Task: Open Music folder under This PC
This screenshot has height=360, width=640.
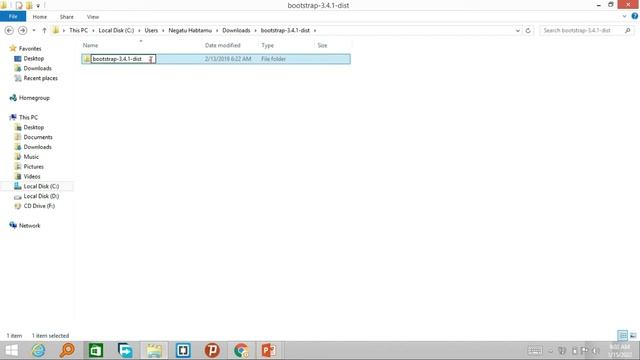Action: pyautogui.click(x=31, y=157)
